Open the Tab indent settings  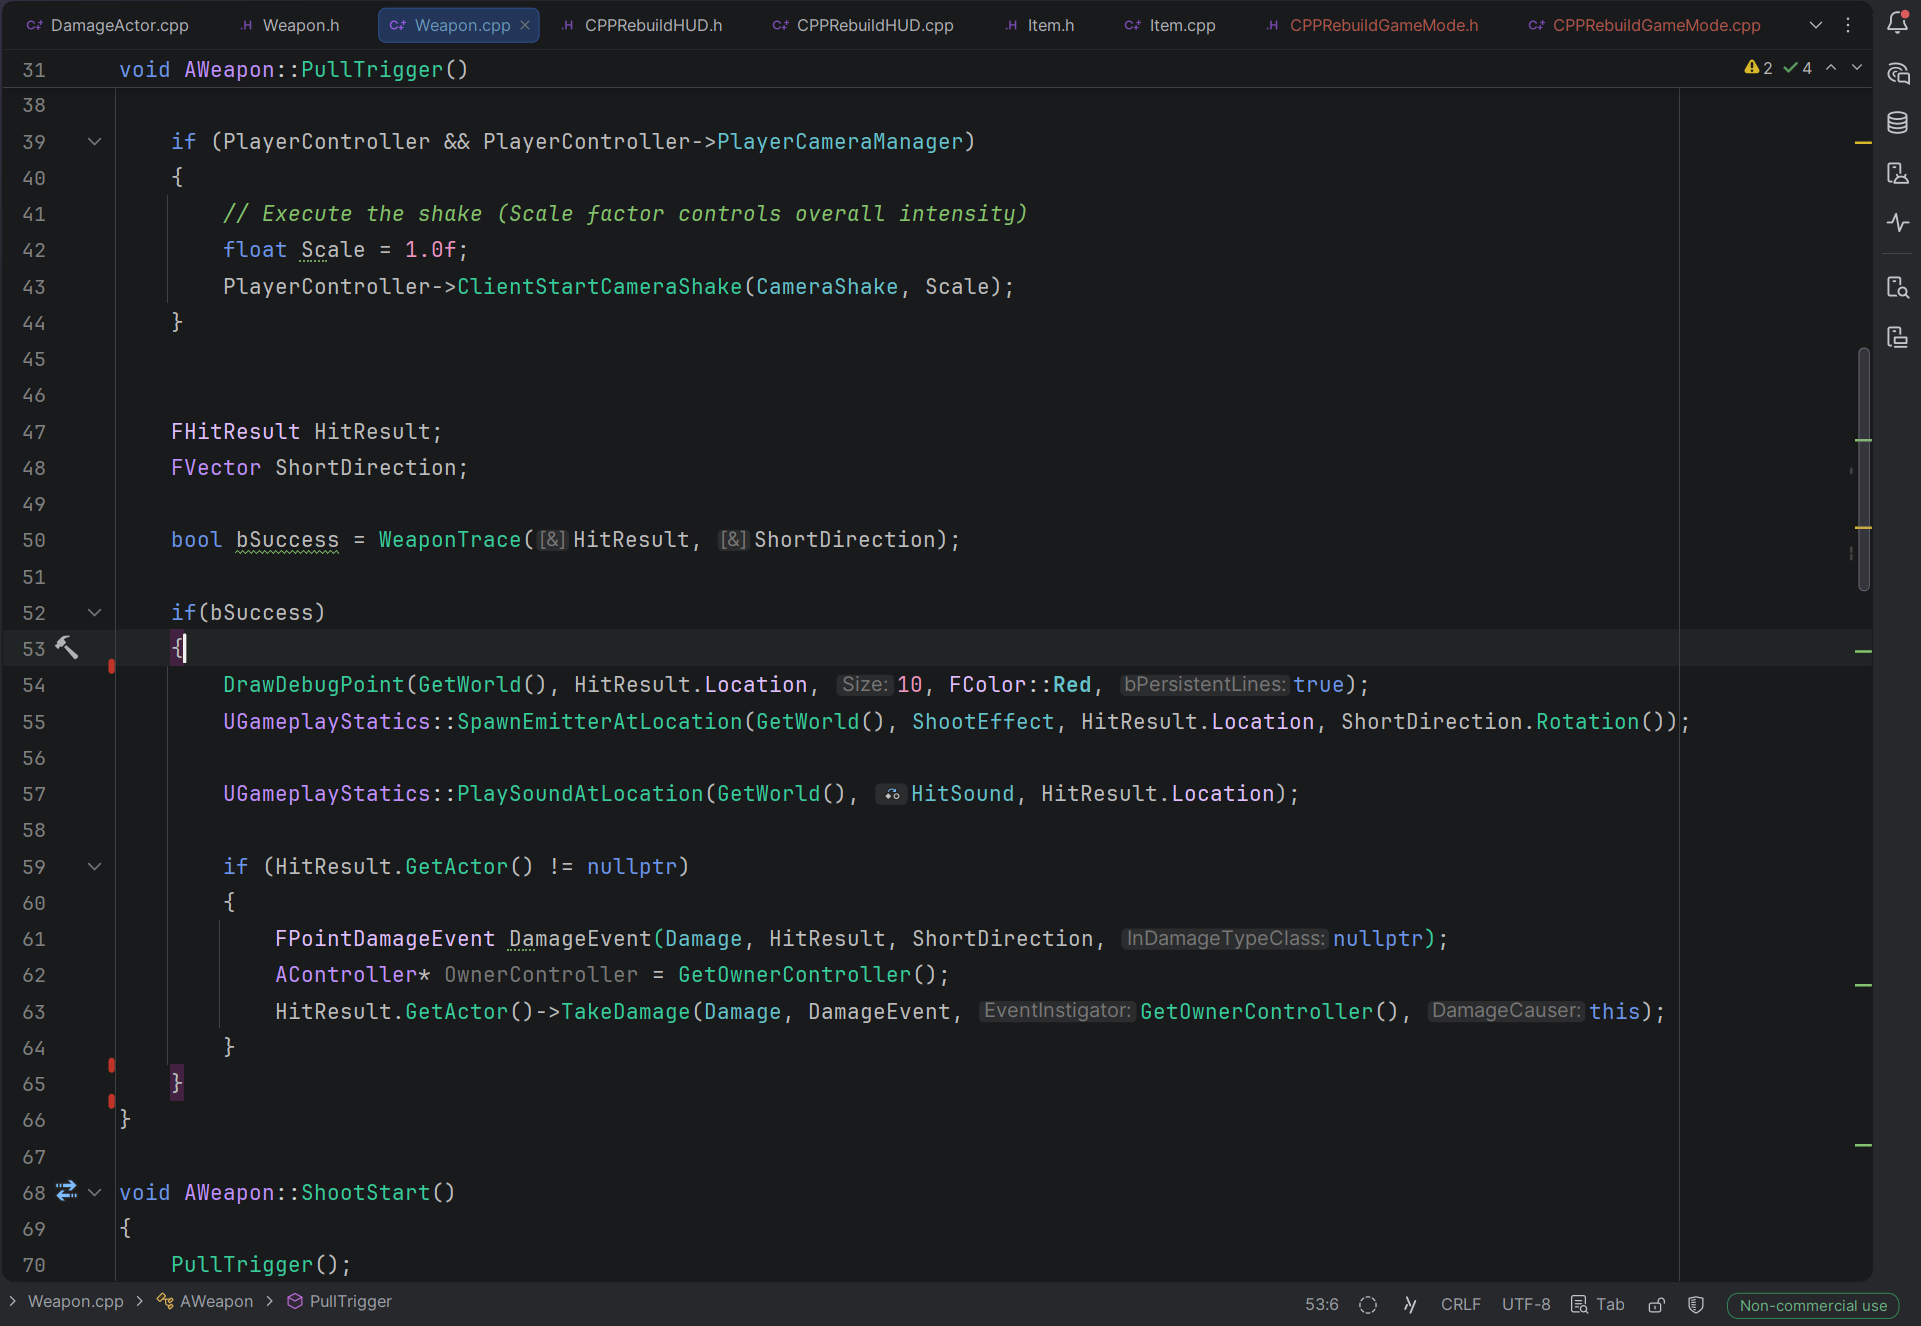click(x=1598, y=1305)
